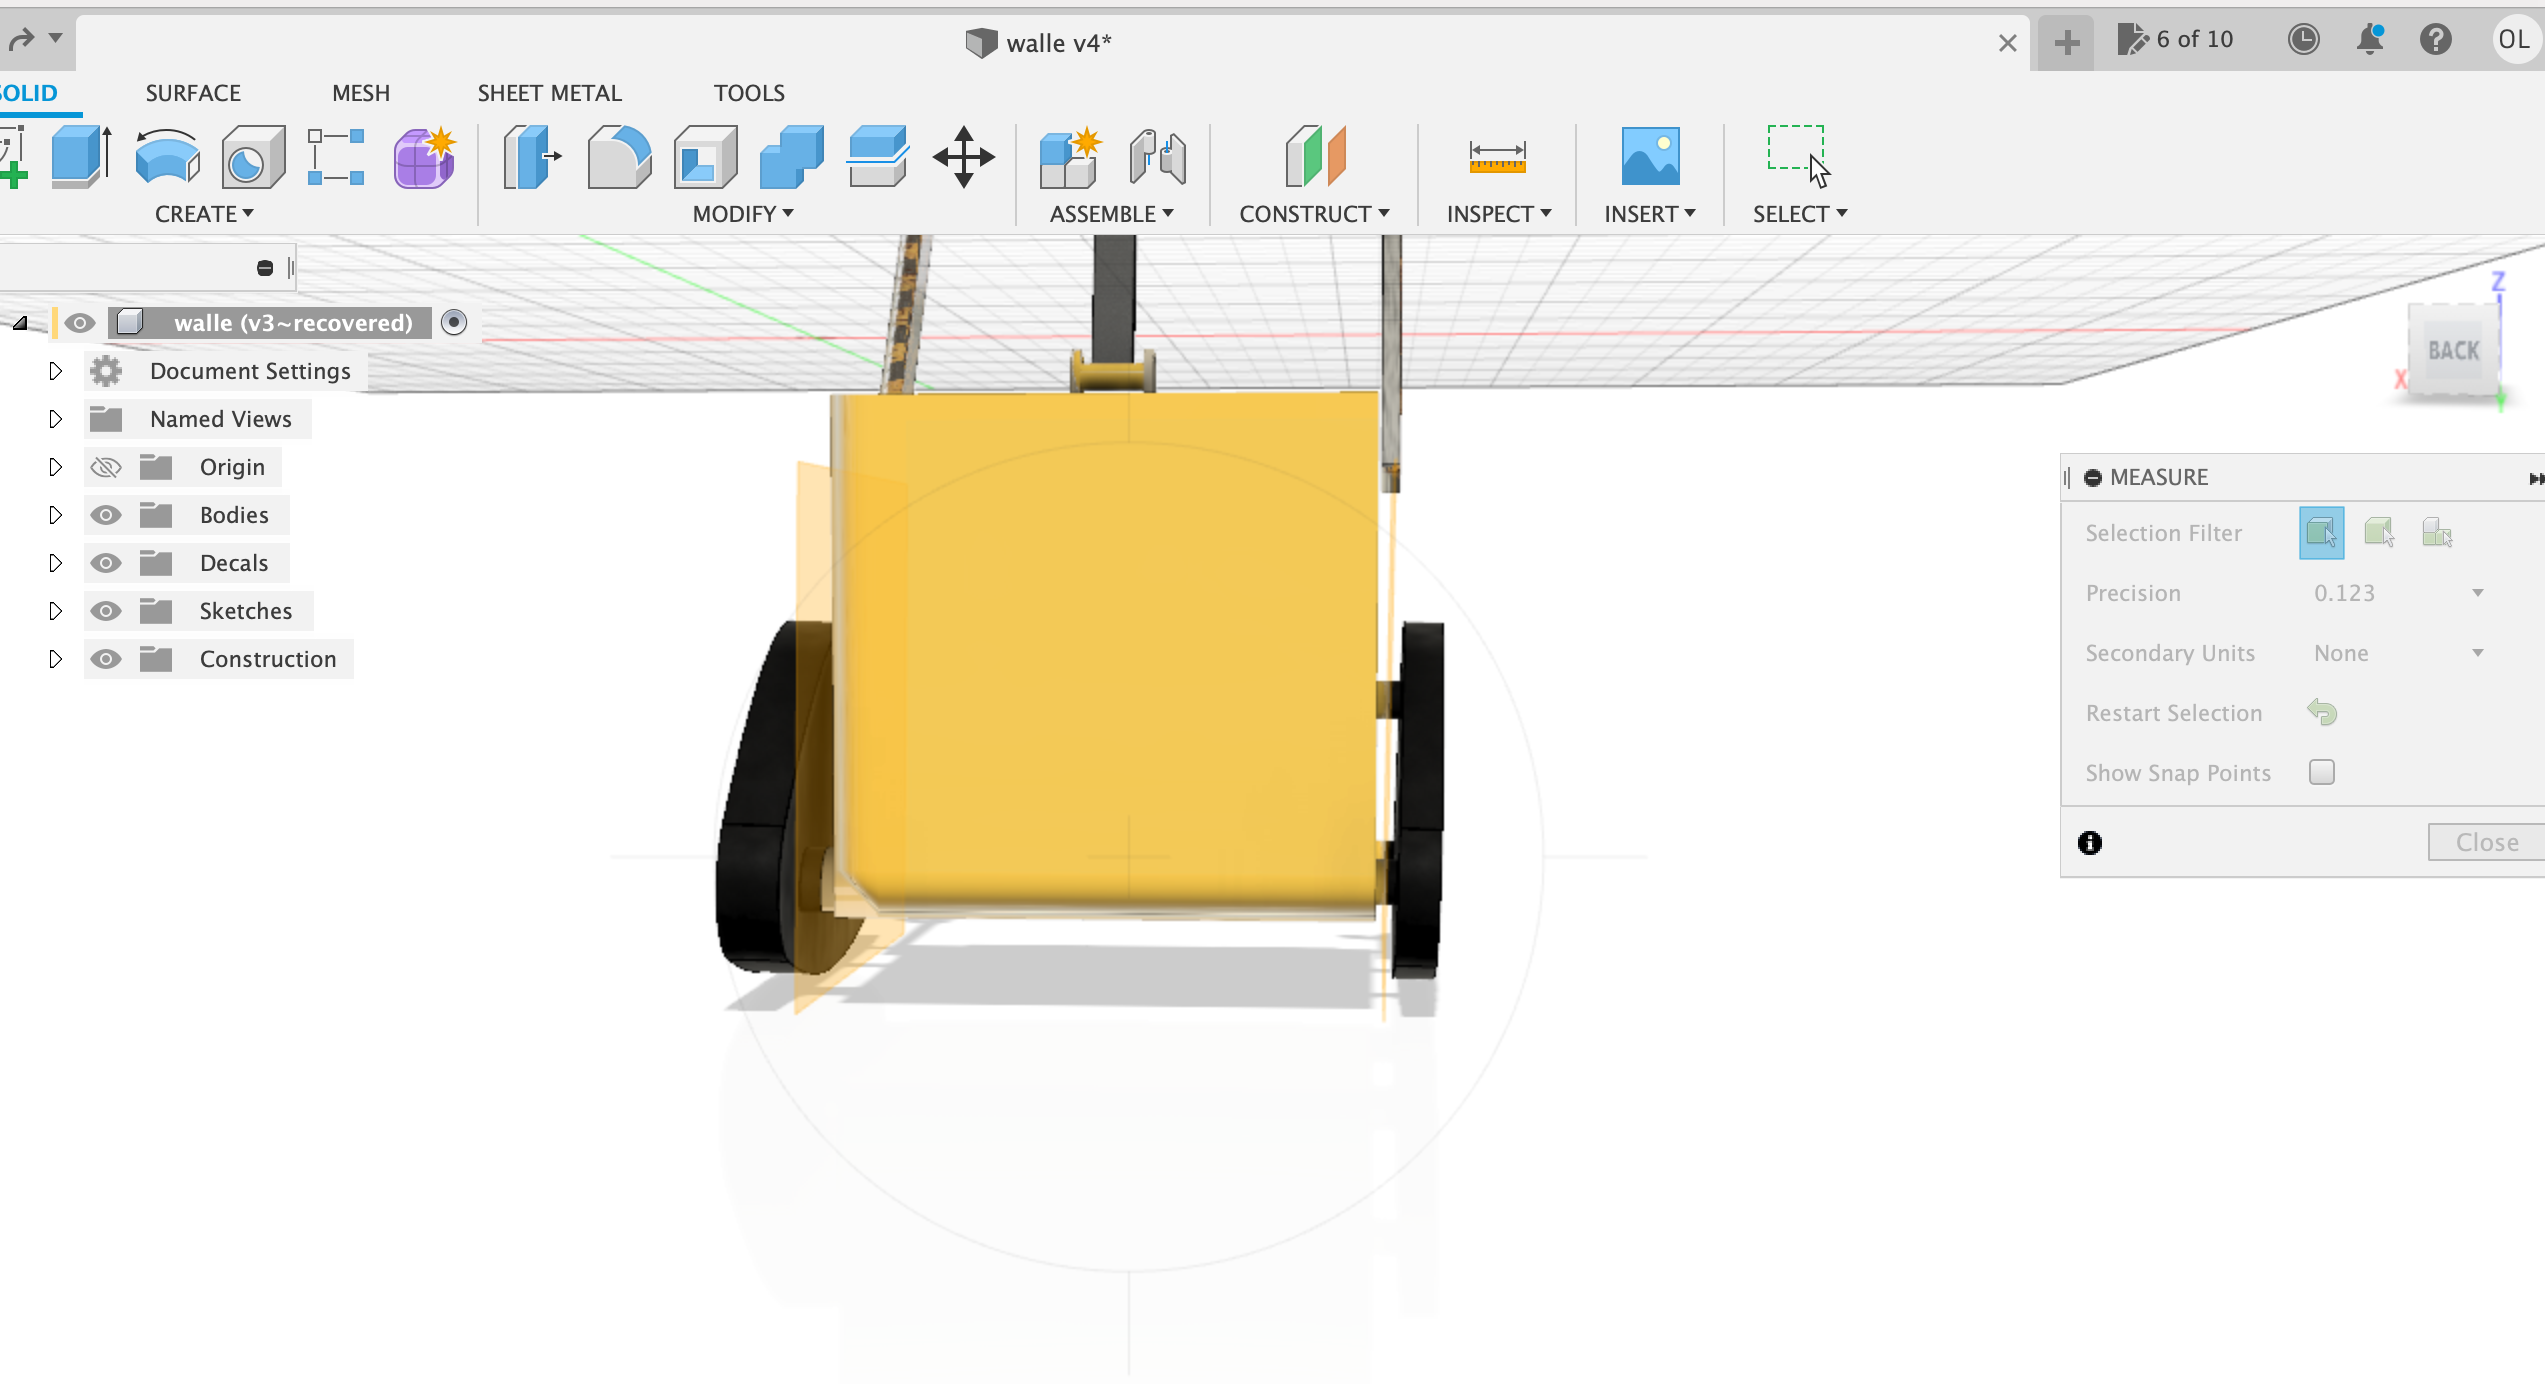The height and width of the screenshot is (1384, 2545).
Task: Open the Insert Canvas tool
Action: (x=1650, y=157)
